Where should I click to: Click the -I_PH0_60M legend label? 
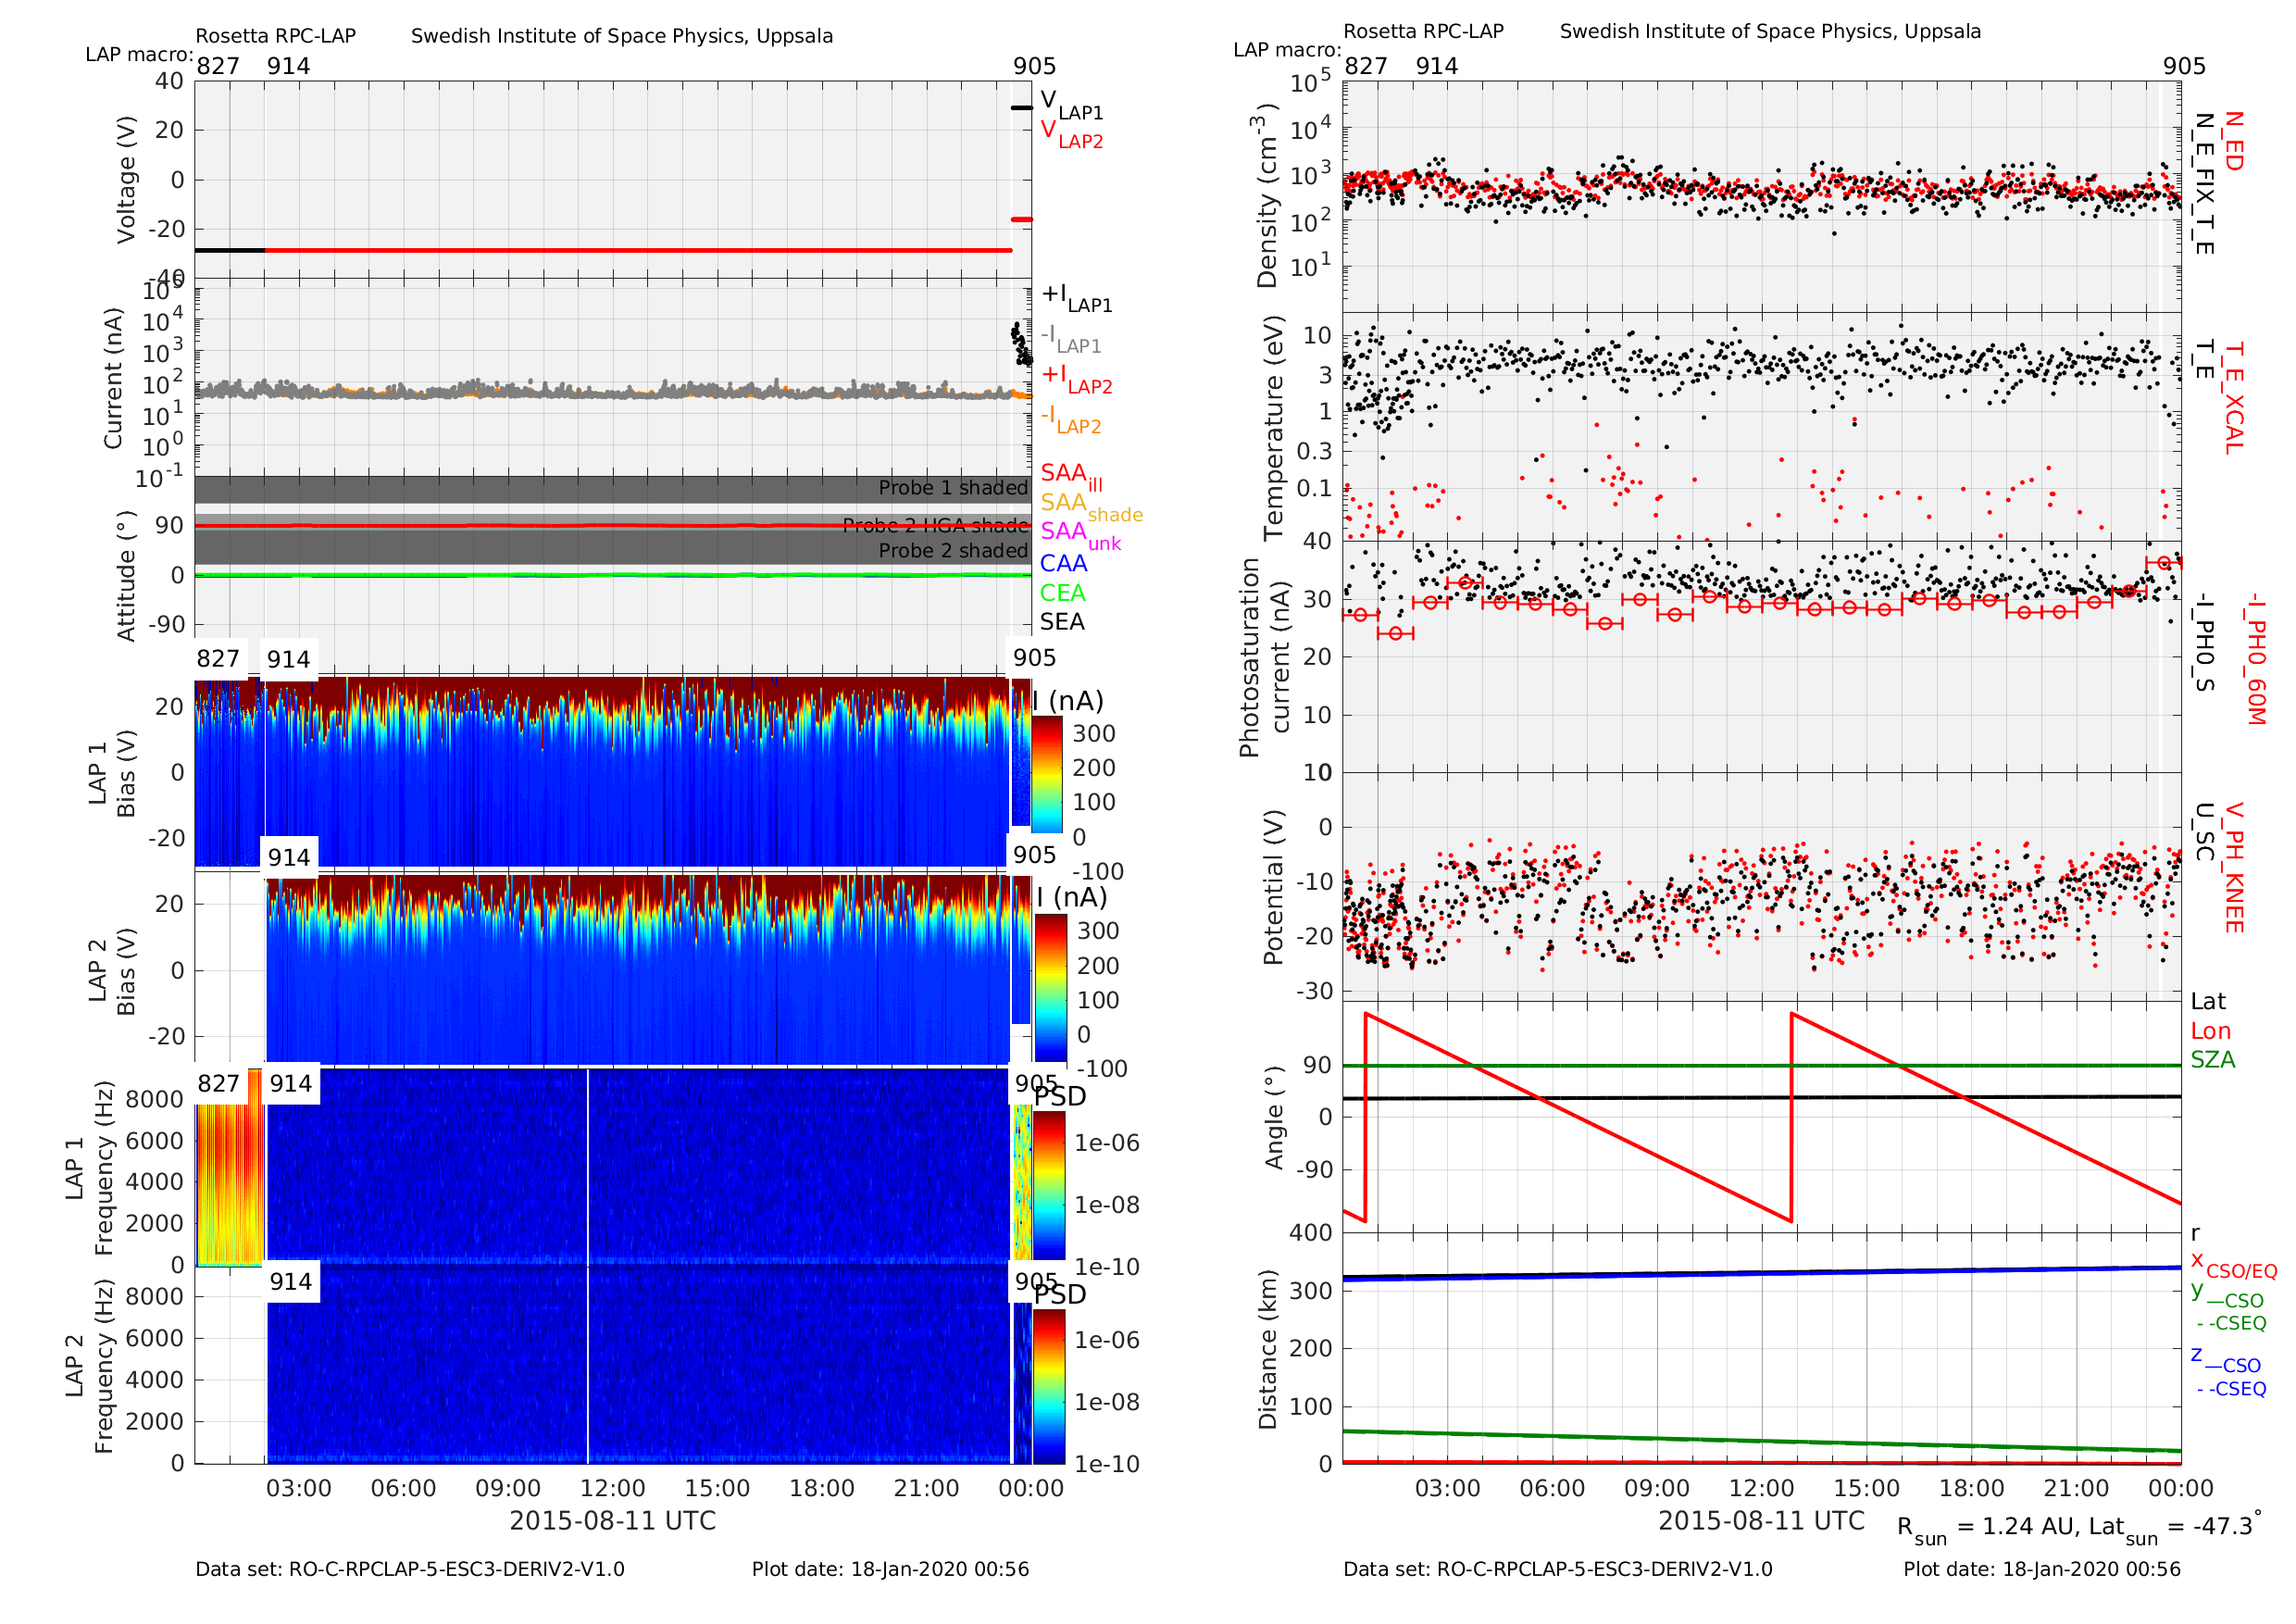click(x=2254, y=659)
